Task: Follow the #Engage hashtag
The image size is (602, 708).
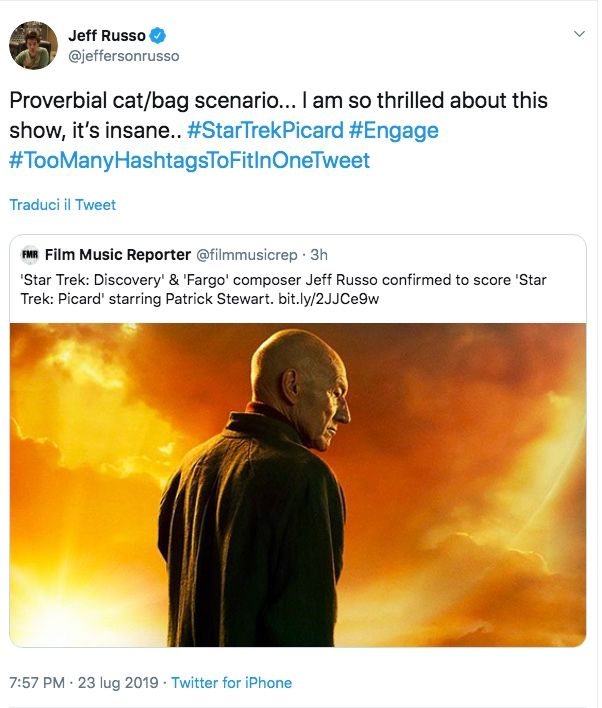Action: [393, 131]
